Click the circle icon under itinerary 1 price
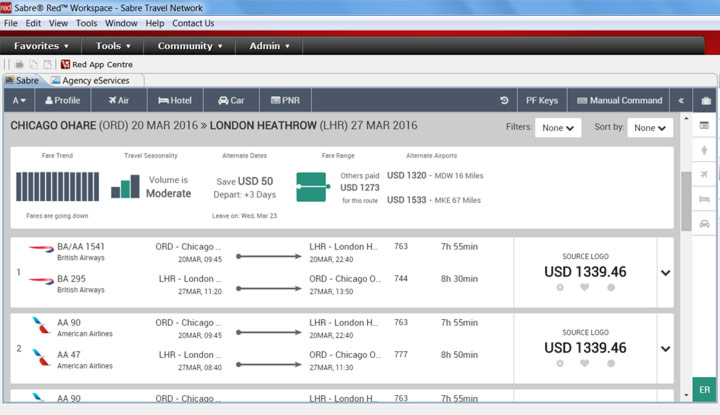The width and height of the screenshot is (720, 415). click(611, 287)
